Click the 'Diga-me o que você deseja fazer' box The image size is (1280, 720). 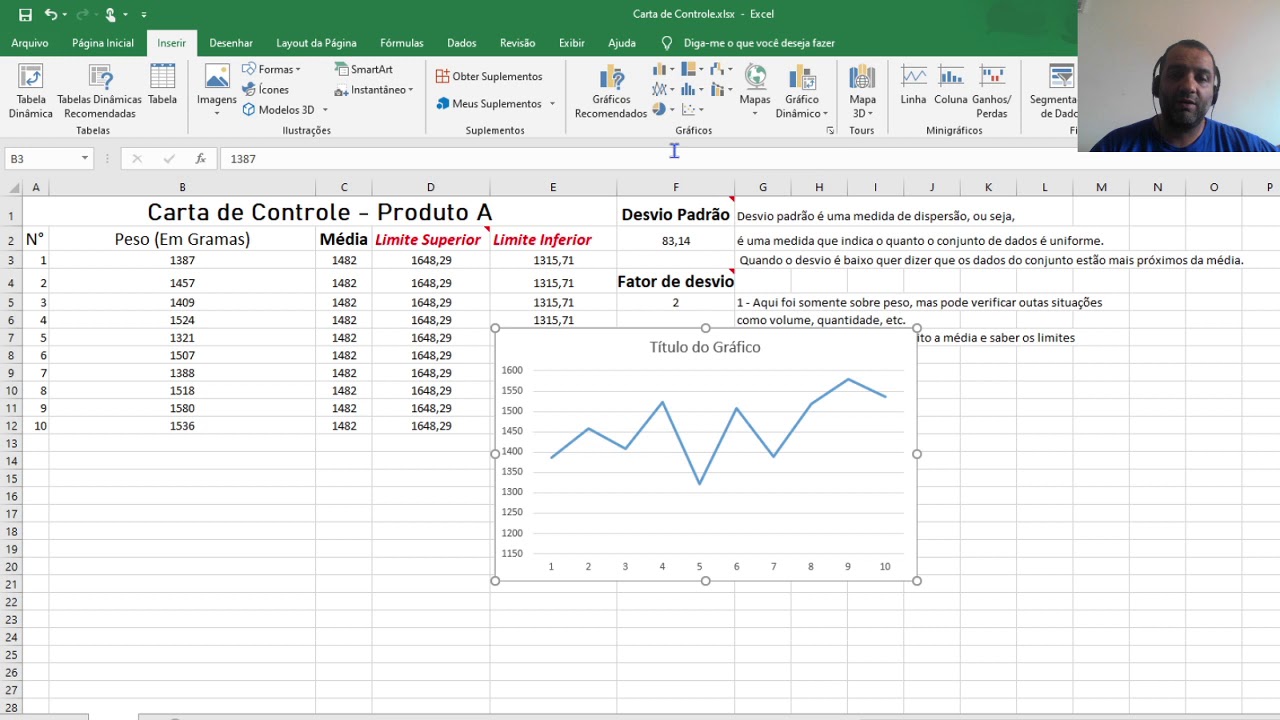pos(759,43)
